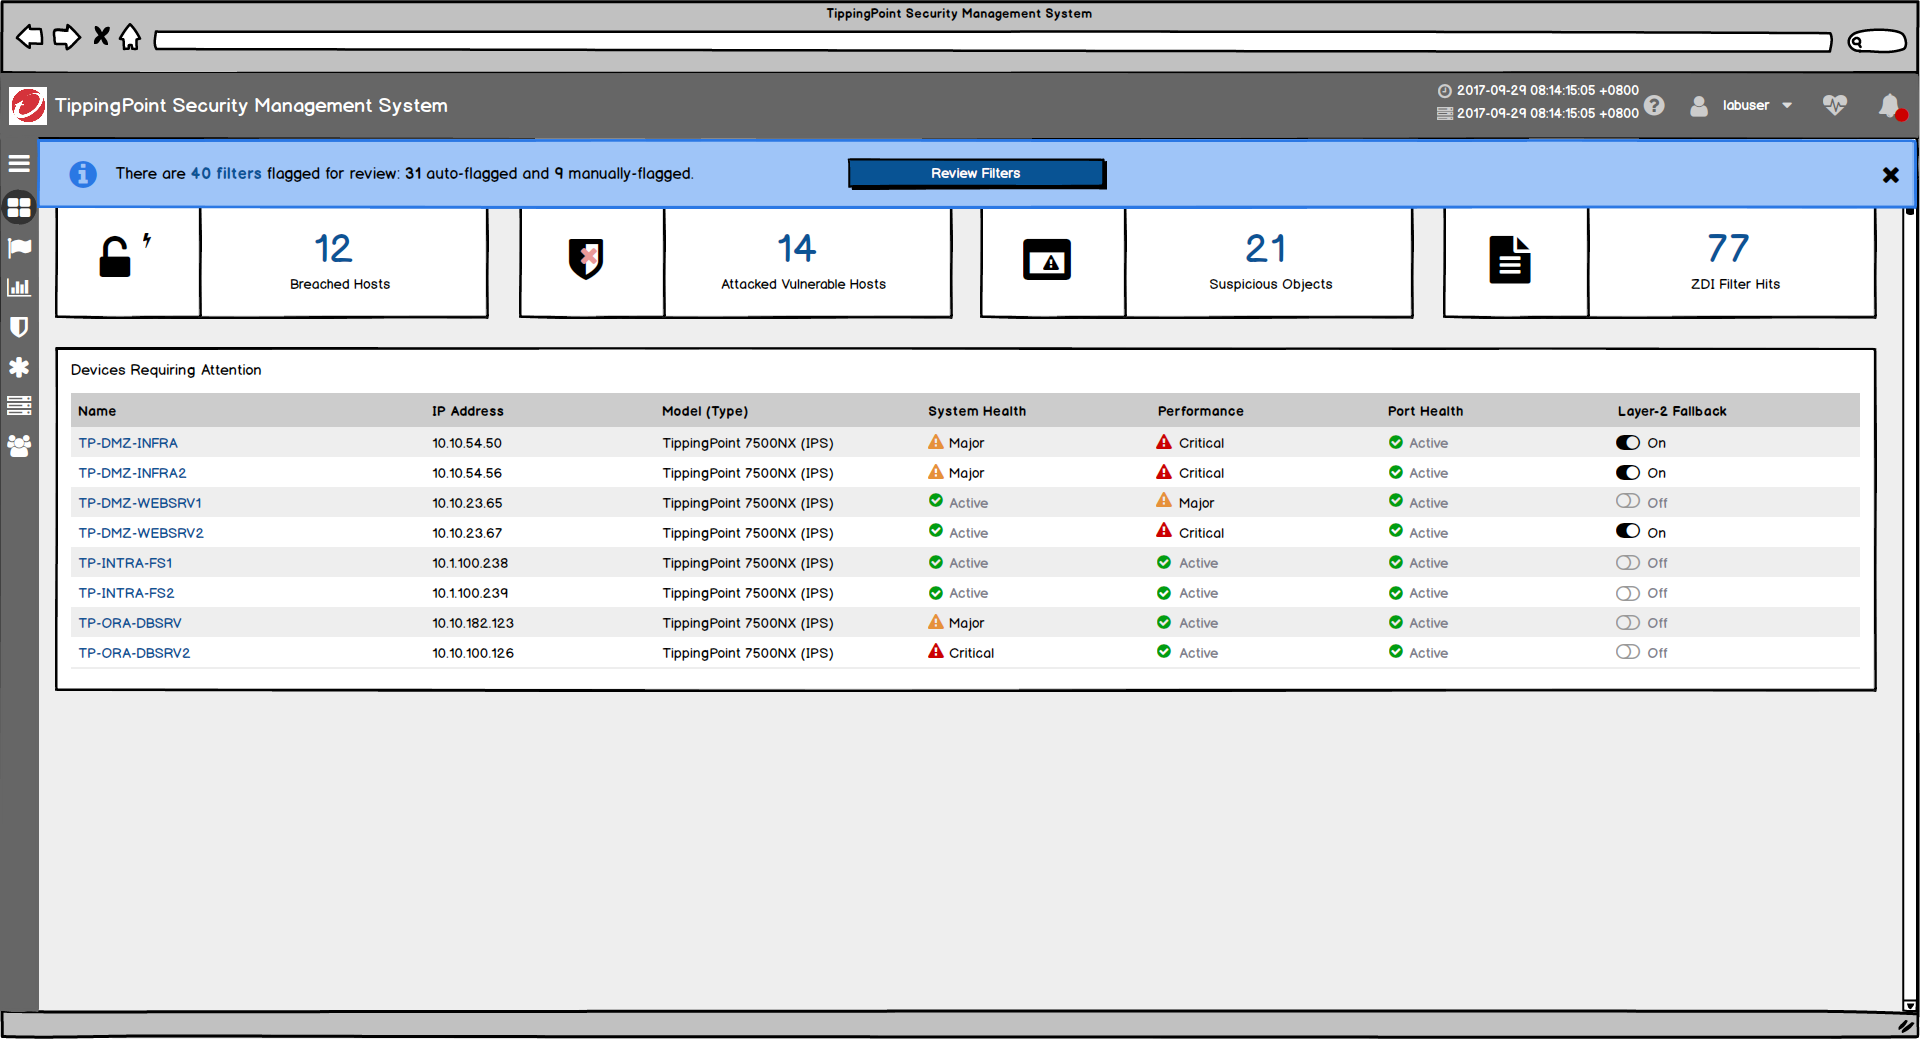Open the help question mark icon
Image resolution: width=1920 pixels, height=1039 pixels.
[x=1655, y=105]
